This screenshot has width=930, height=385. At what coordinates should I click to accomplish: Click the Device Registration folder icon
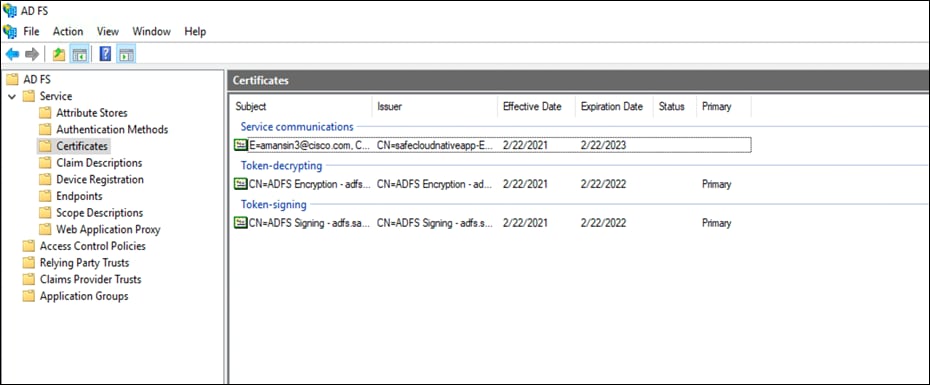click(x=45, y=179)
